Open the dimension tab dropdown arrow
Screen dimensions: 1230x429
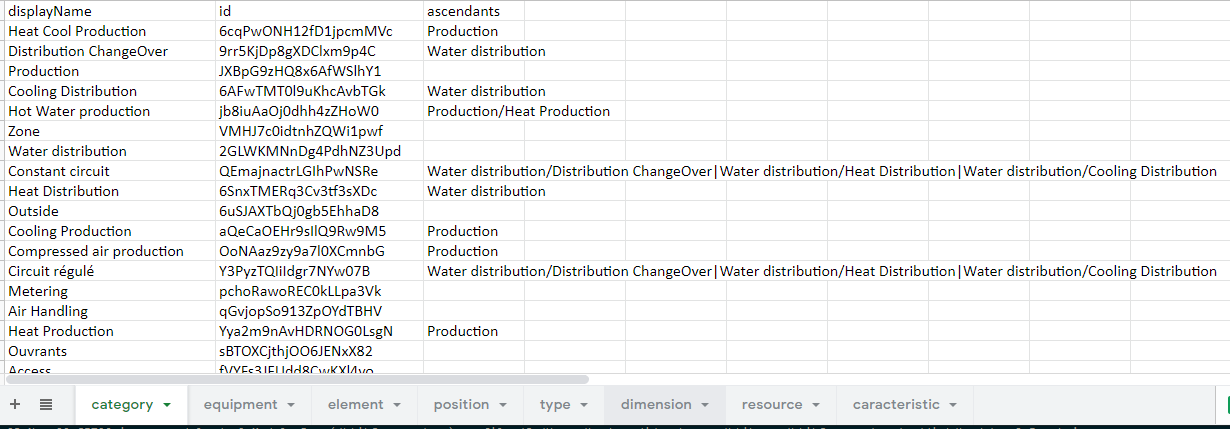(x=705, y=405)
